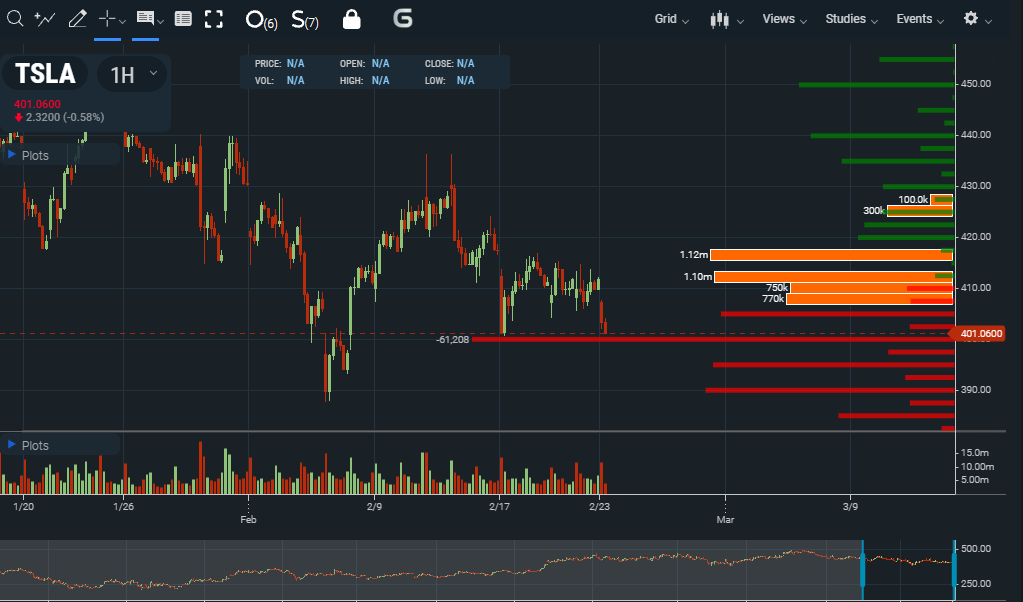Select the pencil drawing tool
Viewport: 1023px width, 602px height.
click(x=77, y=19)
